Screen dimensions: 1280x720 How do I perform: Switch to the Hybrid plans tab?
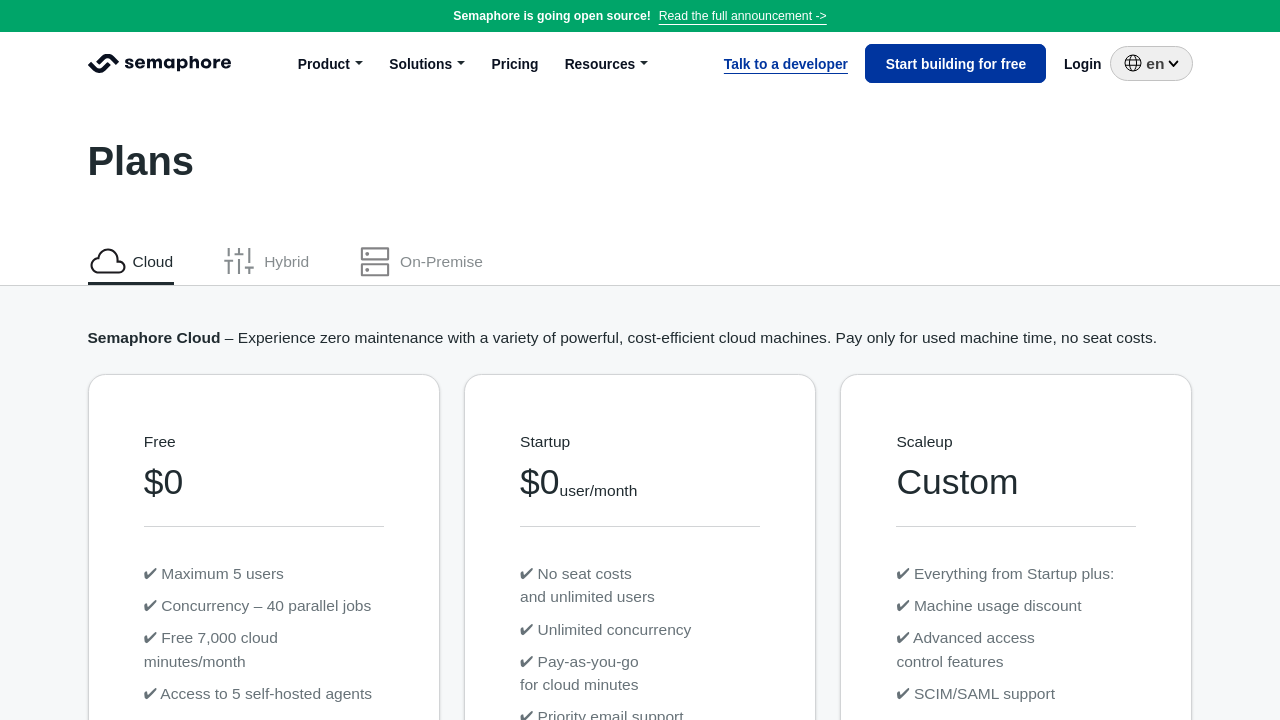[286, 262]
